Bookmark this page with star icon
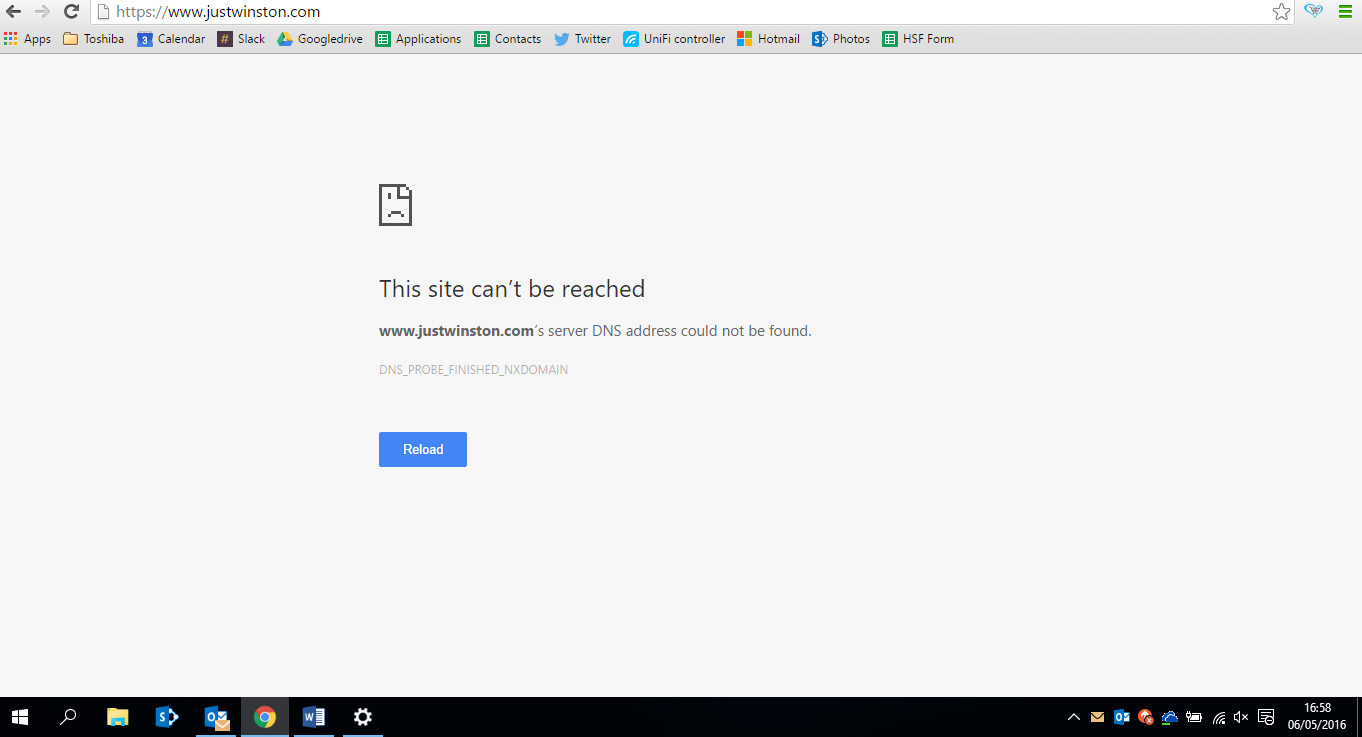 1281,12
